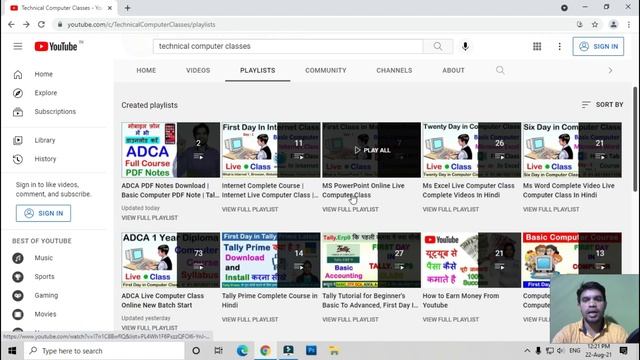The image size is (640, 360).
Task: Open File Explorer from taskbar
Action: 334,351
